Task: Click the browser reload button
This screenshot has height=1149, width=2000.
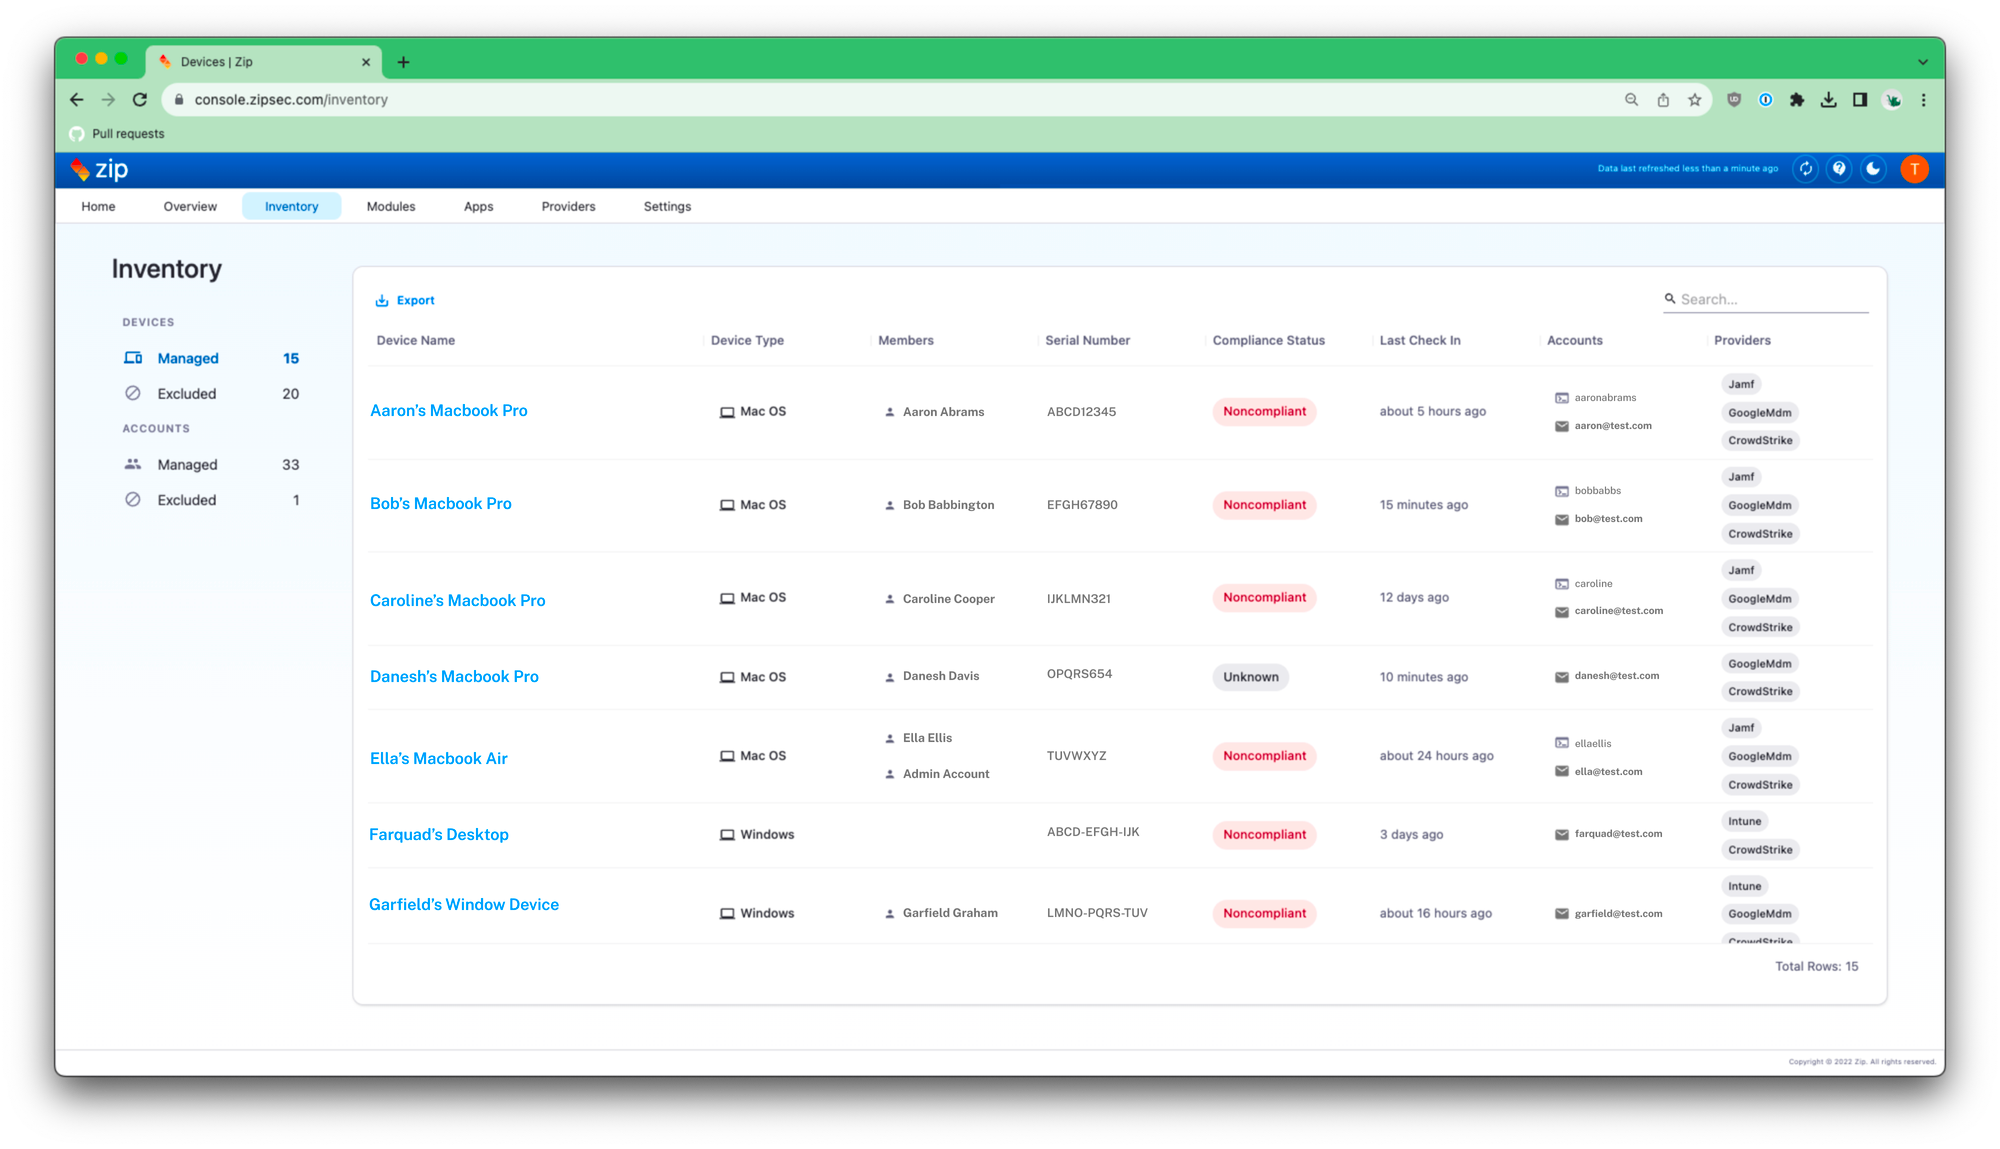Action: click(140, 100)
